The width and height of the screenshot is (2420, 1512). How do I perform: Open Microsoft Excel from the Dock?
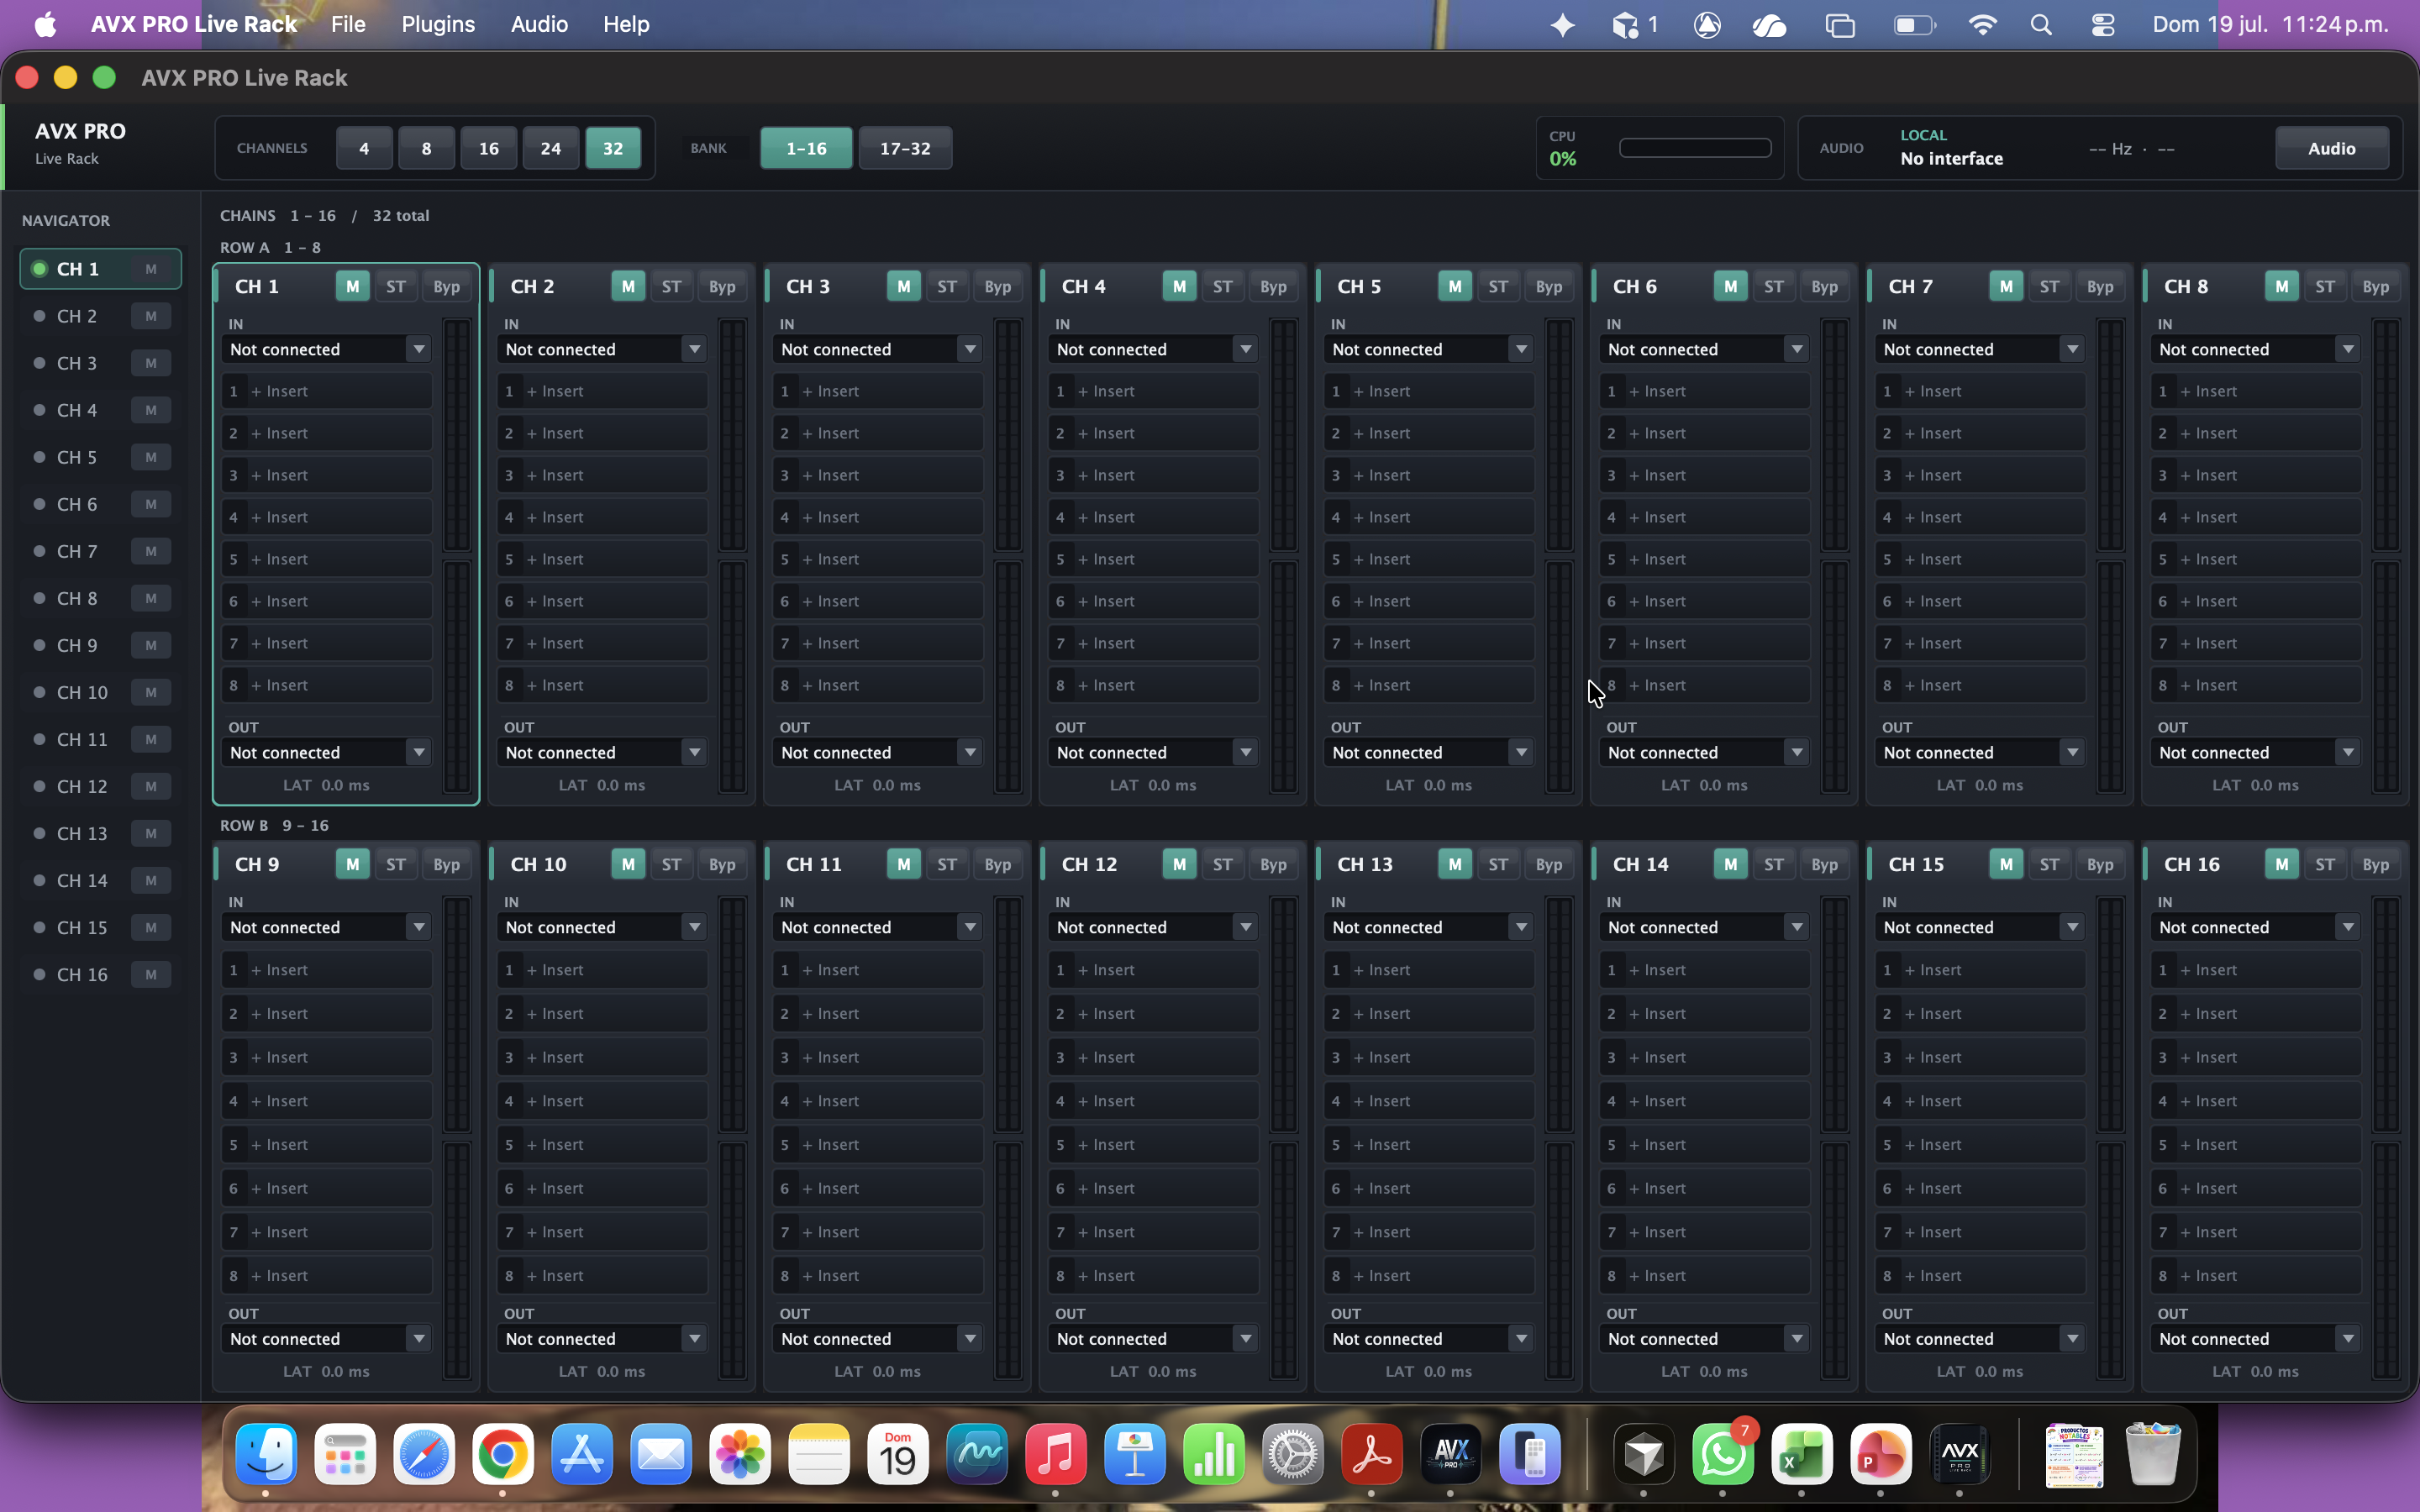point(1802,1454)
